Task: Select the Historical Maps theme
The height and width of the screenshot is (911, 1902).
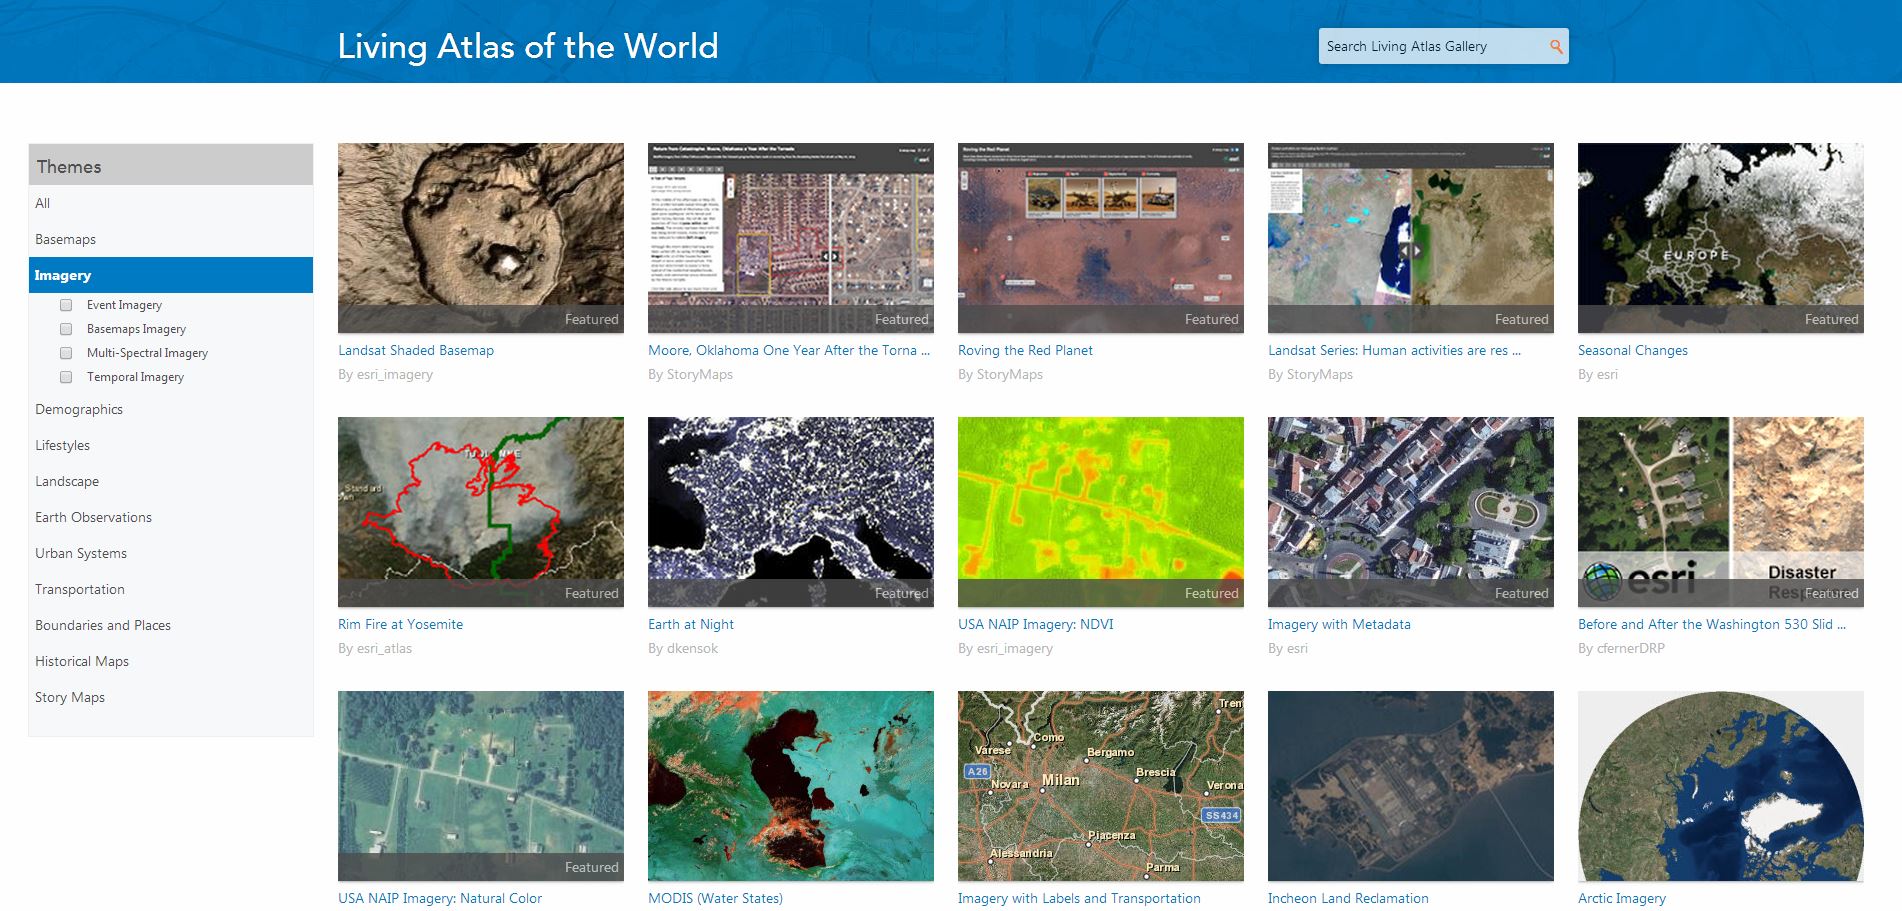Action: (171, 661)
